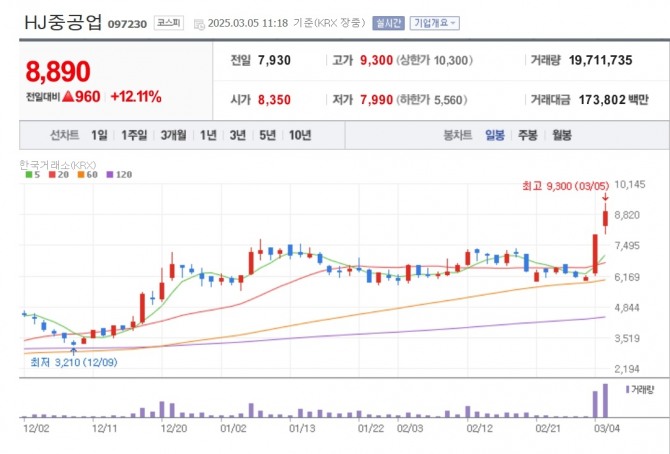The image size is (670, 454).
Task: Click the 12/02 date axis label
Action: [x=36, y=428]
